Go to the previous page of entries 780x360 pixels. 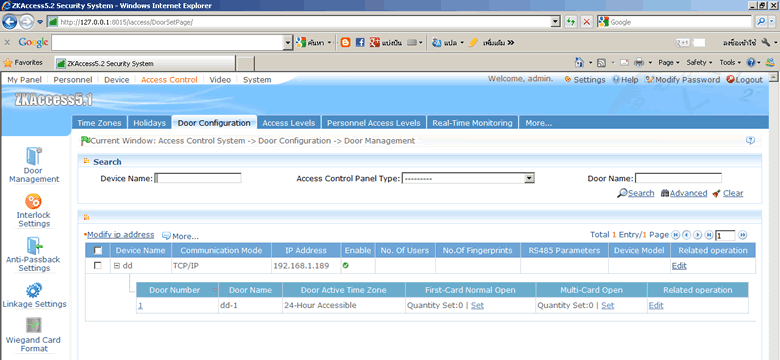pyautogui.click(x=686, y=235)
